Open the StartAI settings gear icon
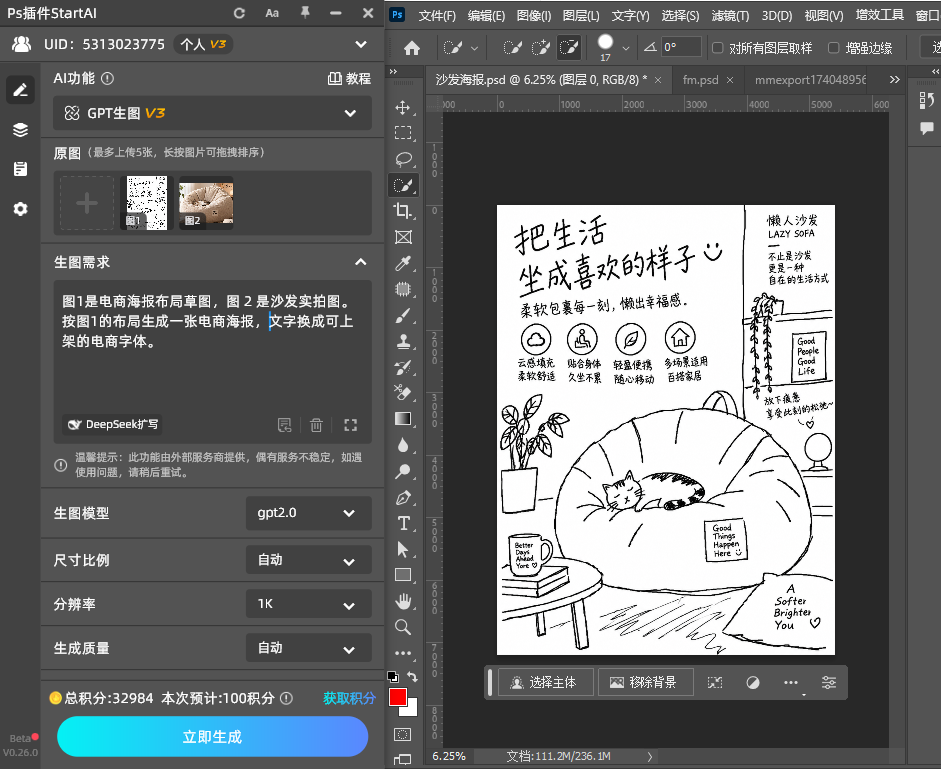 (20, 209)
